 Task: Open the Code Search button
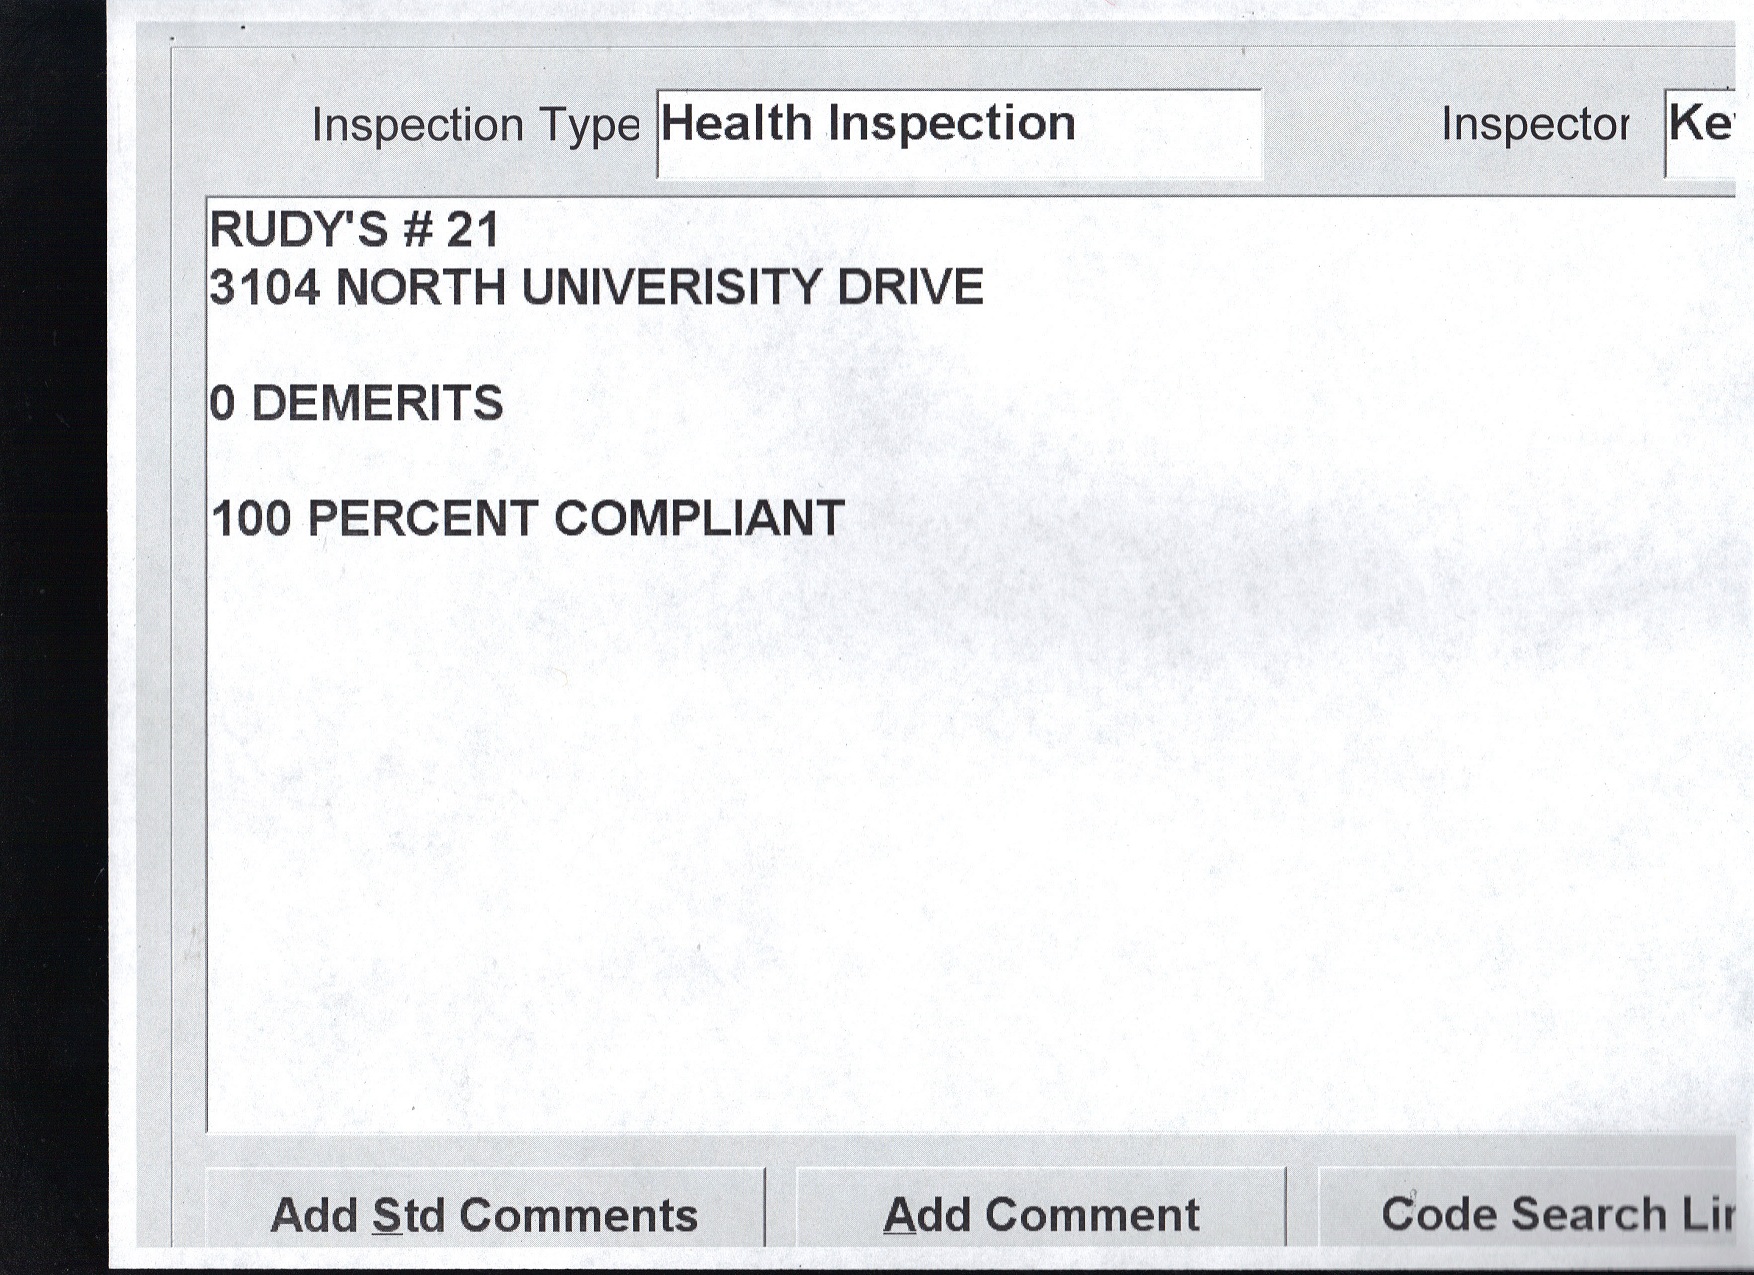point(1540,1214)
